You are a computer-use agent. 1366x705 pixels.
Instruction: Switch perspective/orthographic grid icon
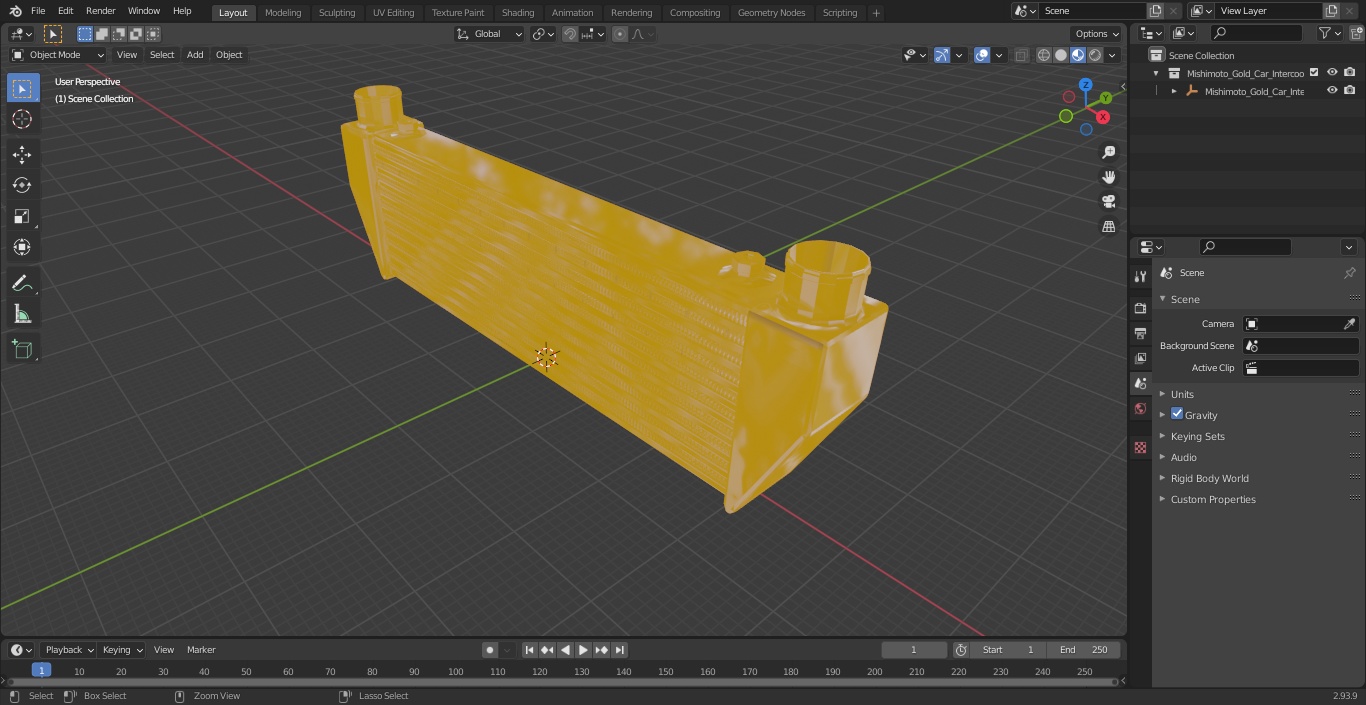coord(1108,227)
